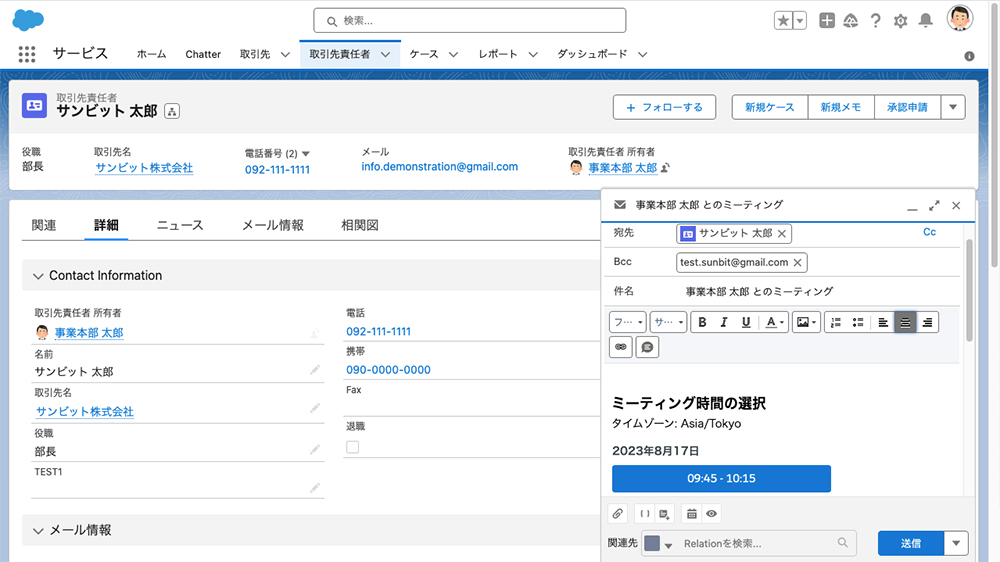Attach a file with paperclip icon
Screen dimensions: 1000x562
[x=617, y=514]
